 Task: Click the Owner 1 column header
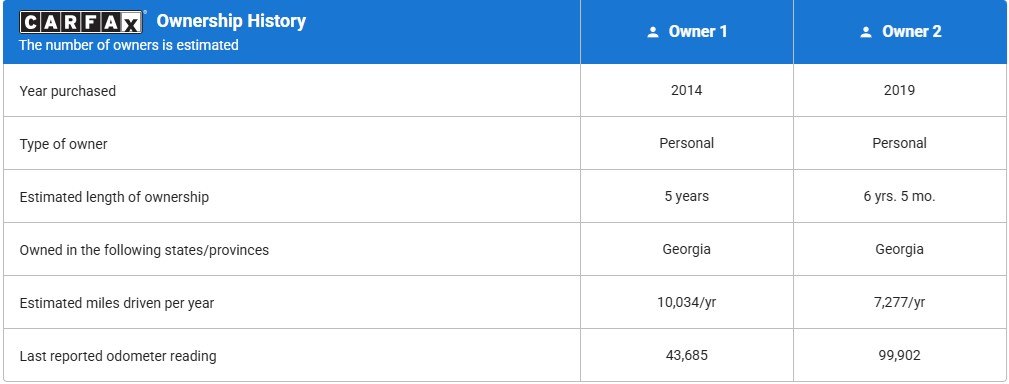pos(687,32)
